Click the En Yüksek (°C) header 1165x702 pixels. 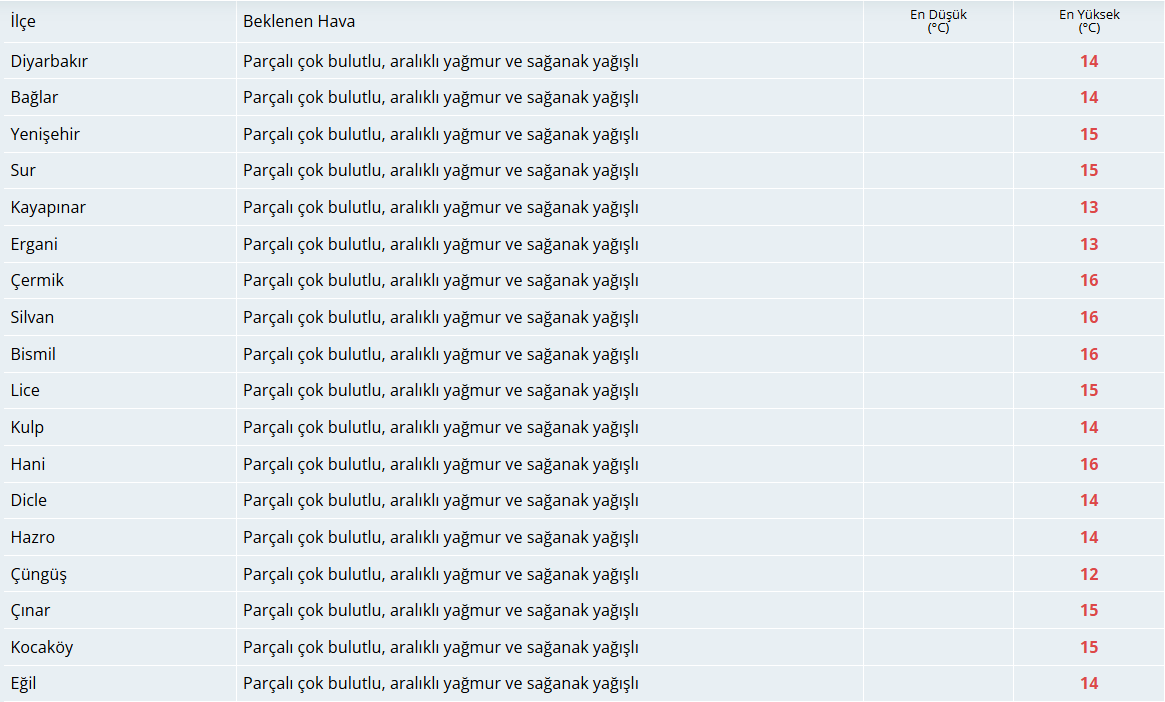pyautogui.click(x=1089, y=22)
